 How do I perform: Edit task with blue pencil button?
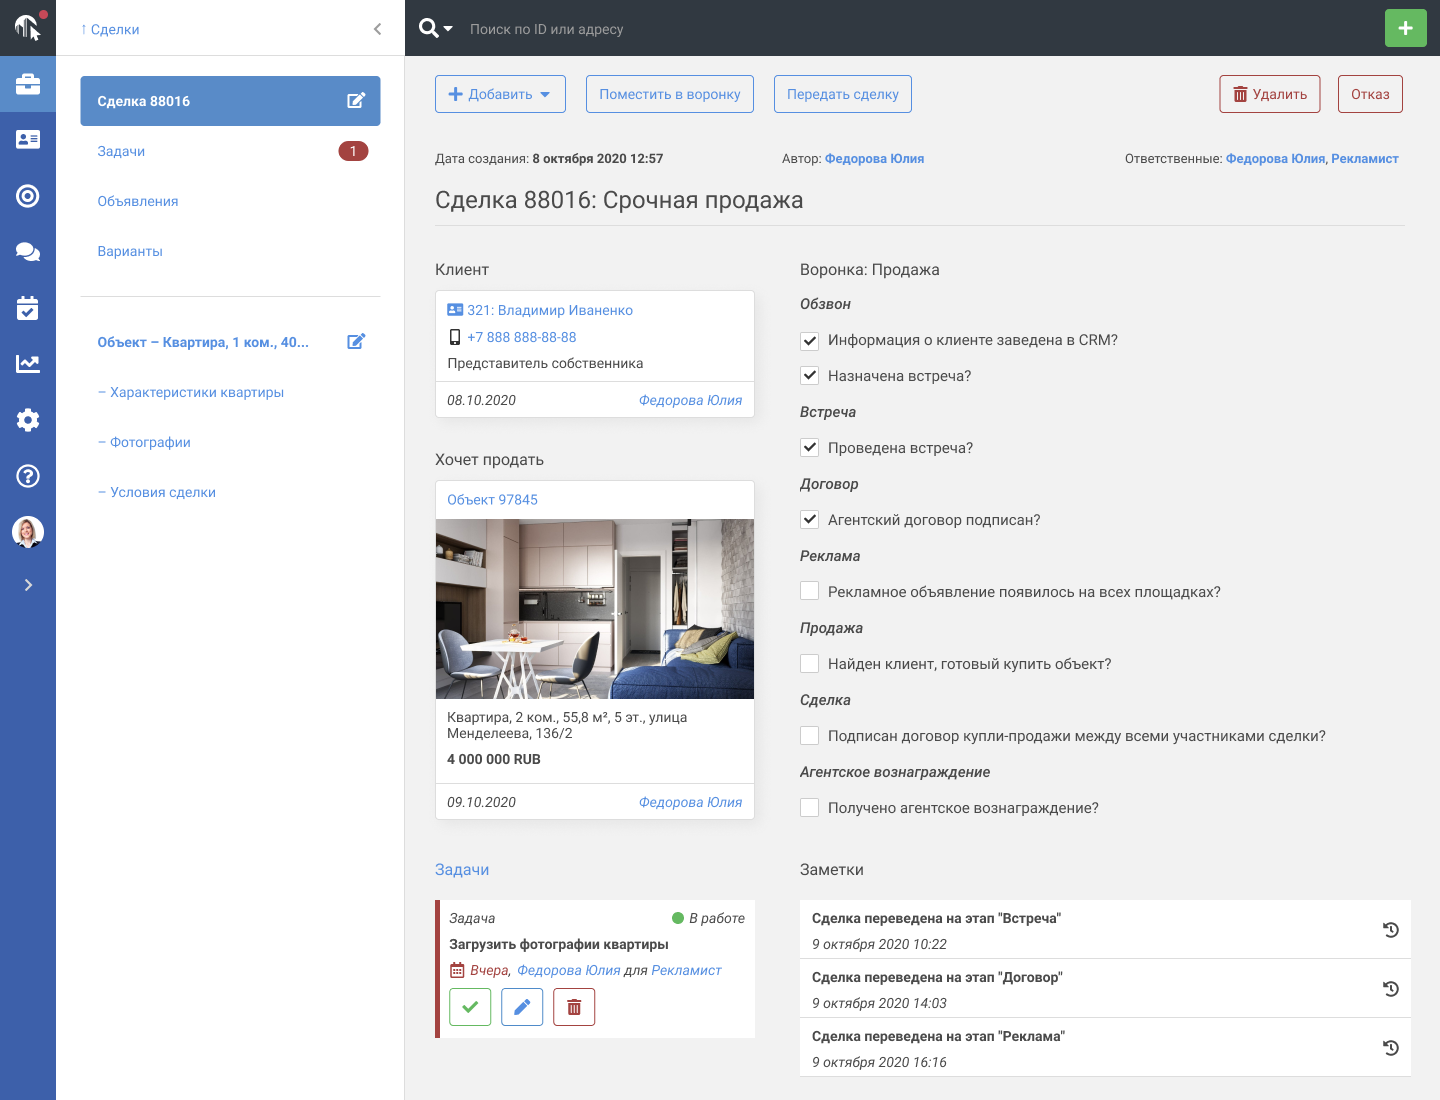pos(522,1007)
